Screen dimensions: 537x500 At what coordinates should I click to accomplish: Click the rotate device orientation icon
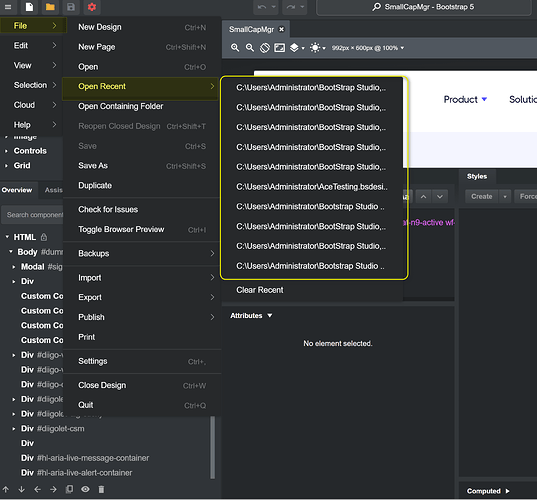point(265,48)
